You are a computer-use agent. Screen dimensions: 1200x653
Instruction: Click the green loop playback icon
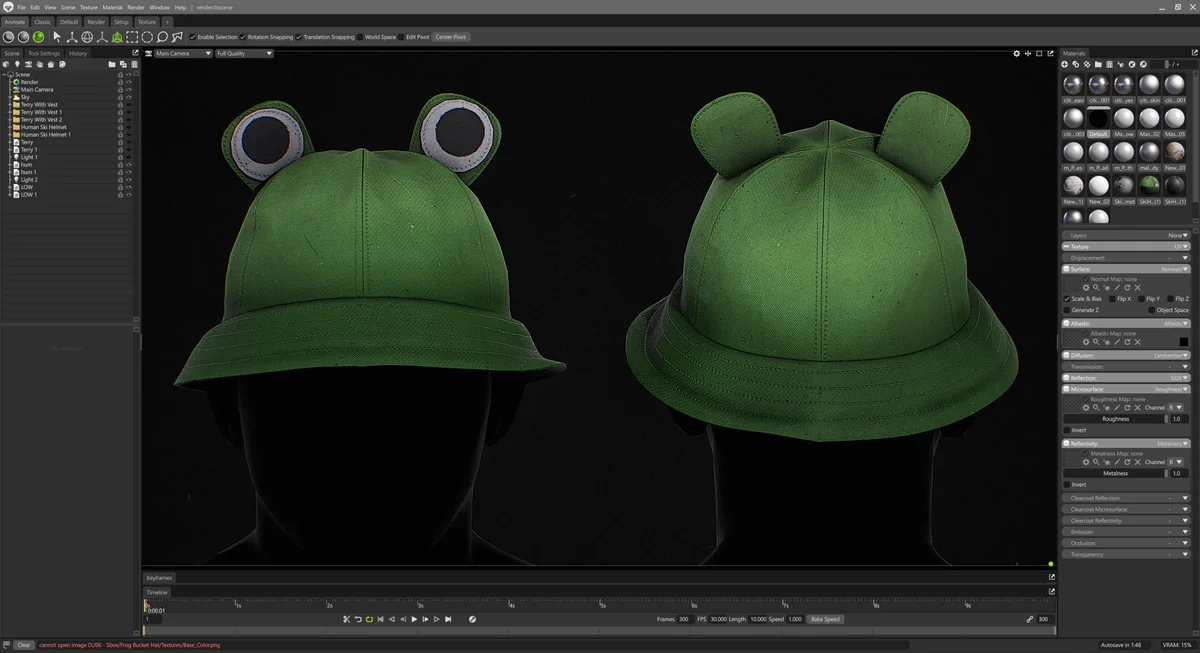click(x=369, y=619)
